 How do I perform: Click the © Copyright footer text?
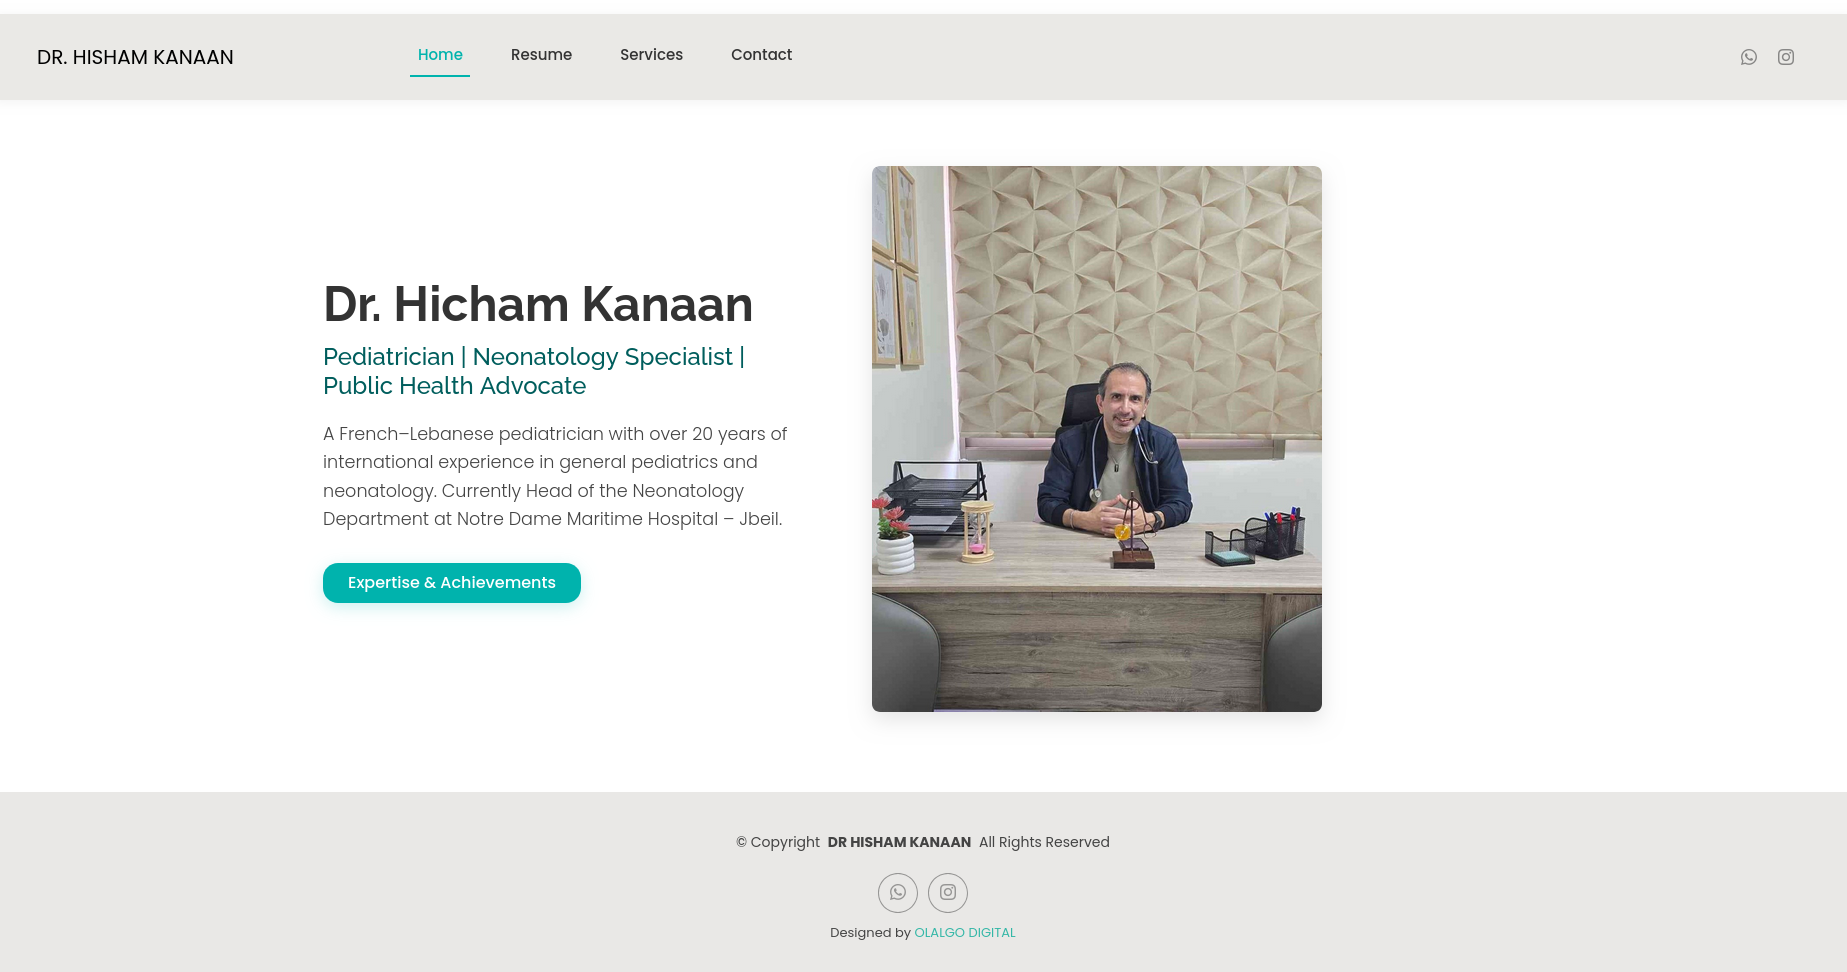pyautogui.click(x=778, y=842)
